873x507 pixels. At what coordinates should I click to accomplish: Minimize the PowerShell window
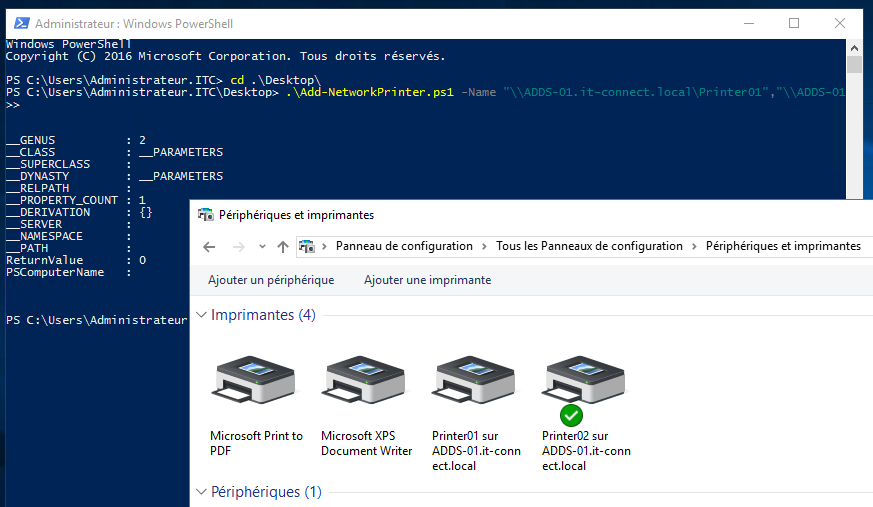[749, 23]
